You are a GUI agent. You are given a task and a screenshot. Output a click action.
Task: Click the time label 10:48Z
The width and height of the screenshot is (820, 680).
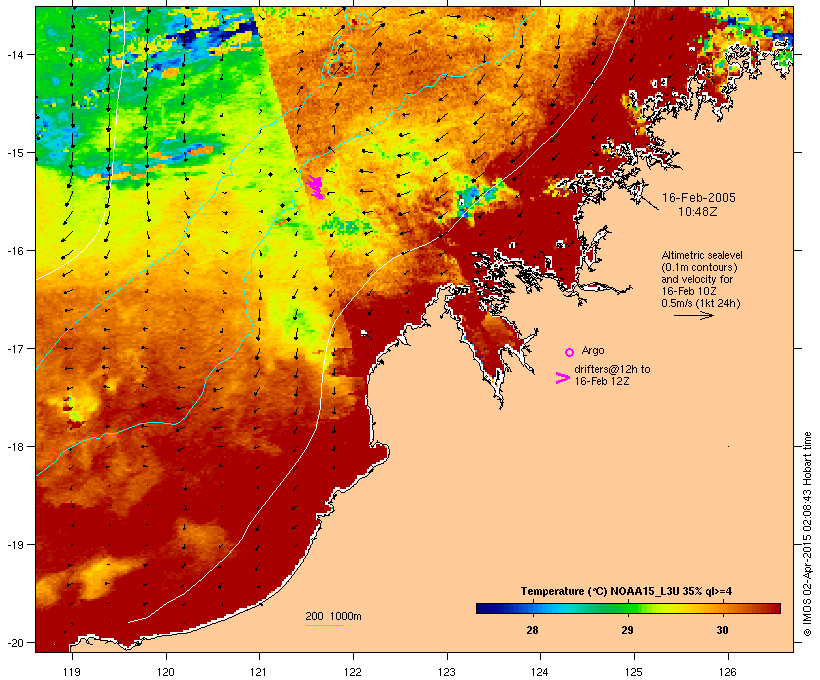tap(698, 212)
